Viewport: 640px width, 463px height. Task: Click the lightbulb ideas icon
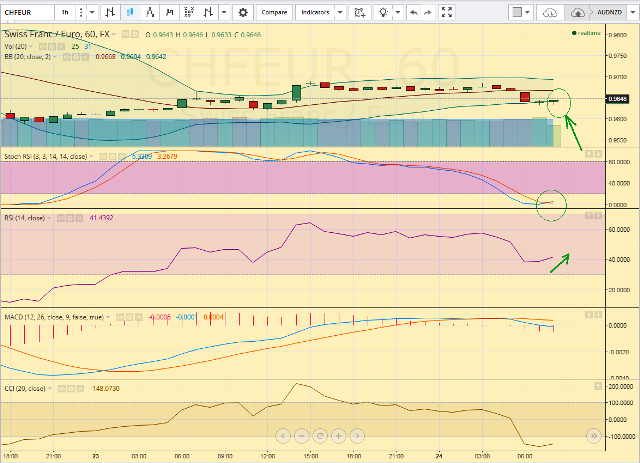coord(384,13)
